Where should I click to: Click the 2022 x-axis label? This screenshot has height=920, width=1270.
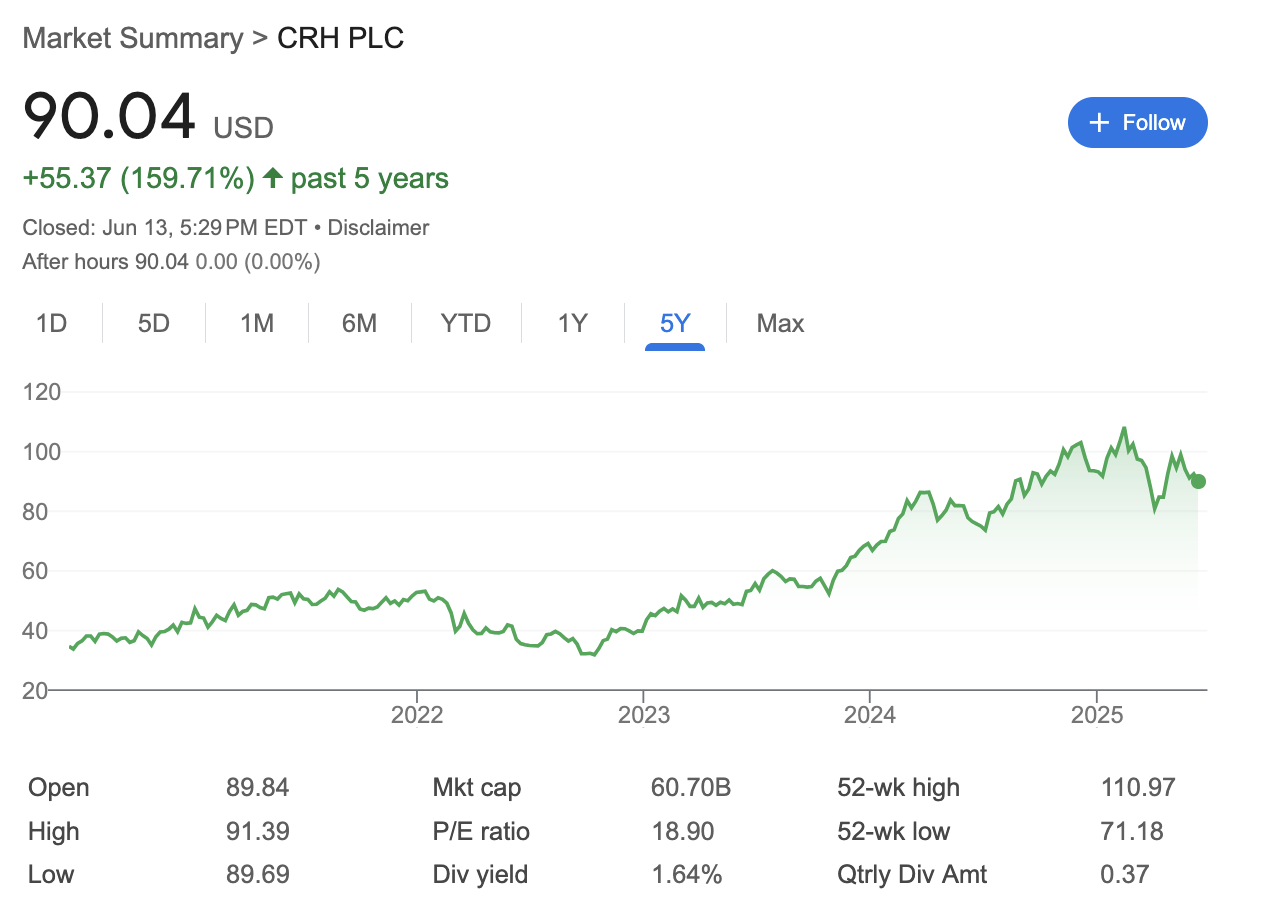pyautogui.click(x=416, y=715)
